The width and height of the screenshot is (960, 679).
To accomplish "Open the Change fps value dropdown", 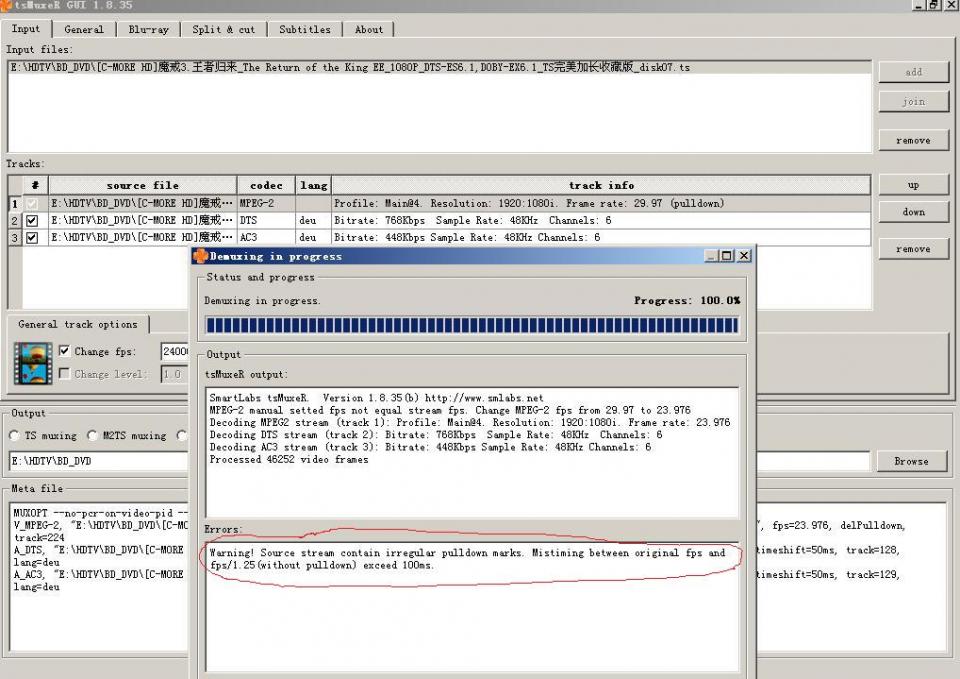I will [x=175, y=351].
